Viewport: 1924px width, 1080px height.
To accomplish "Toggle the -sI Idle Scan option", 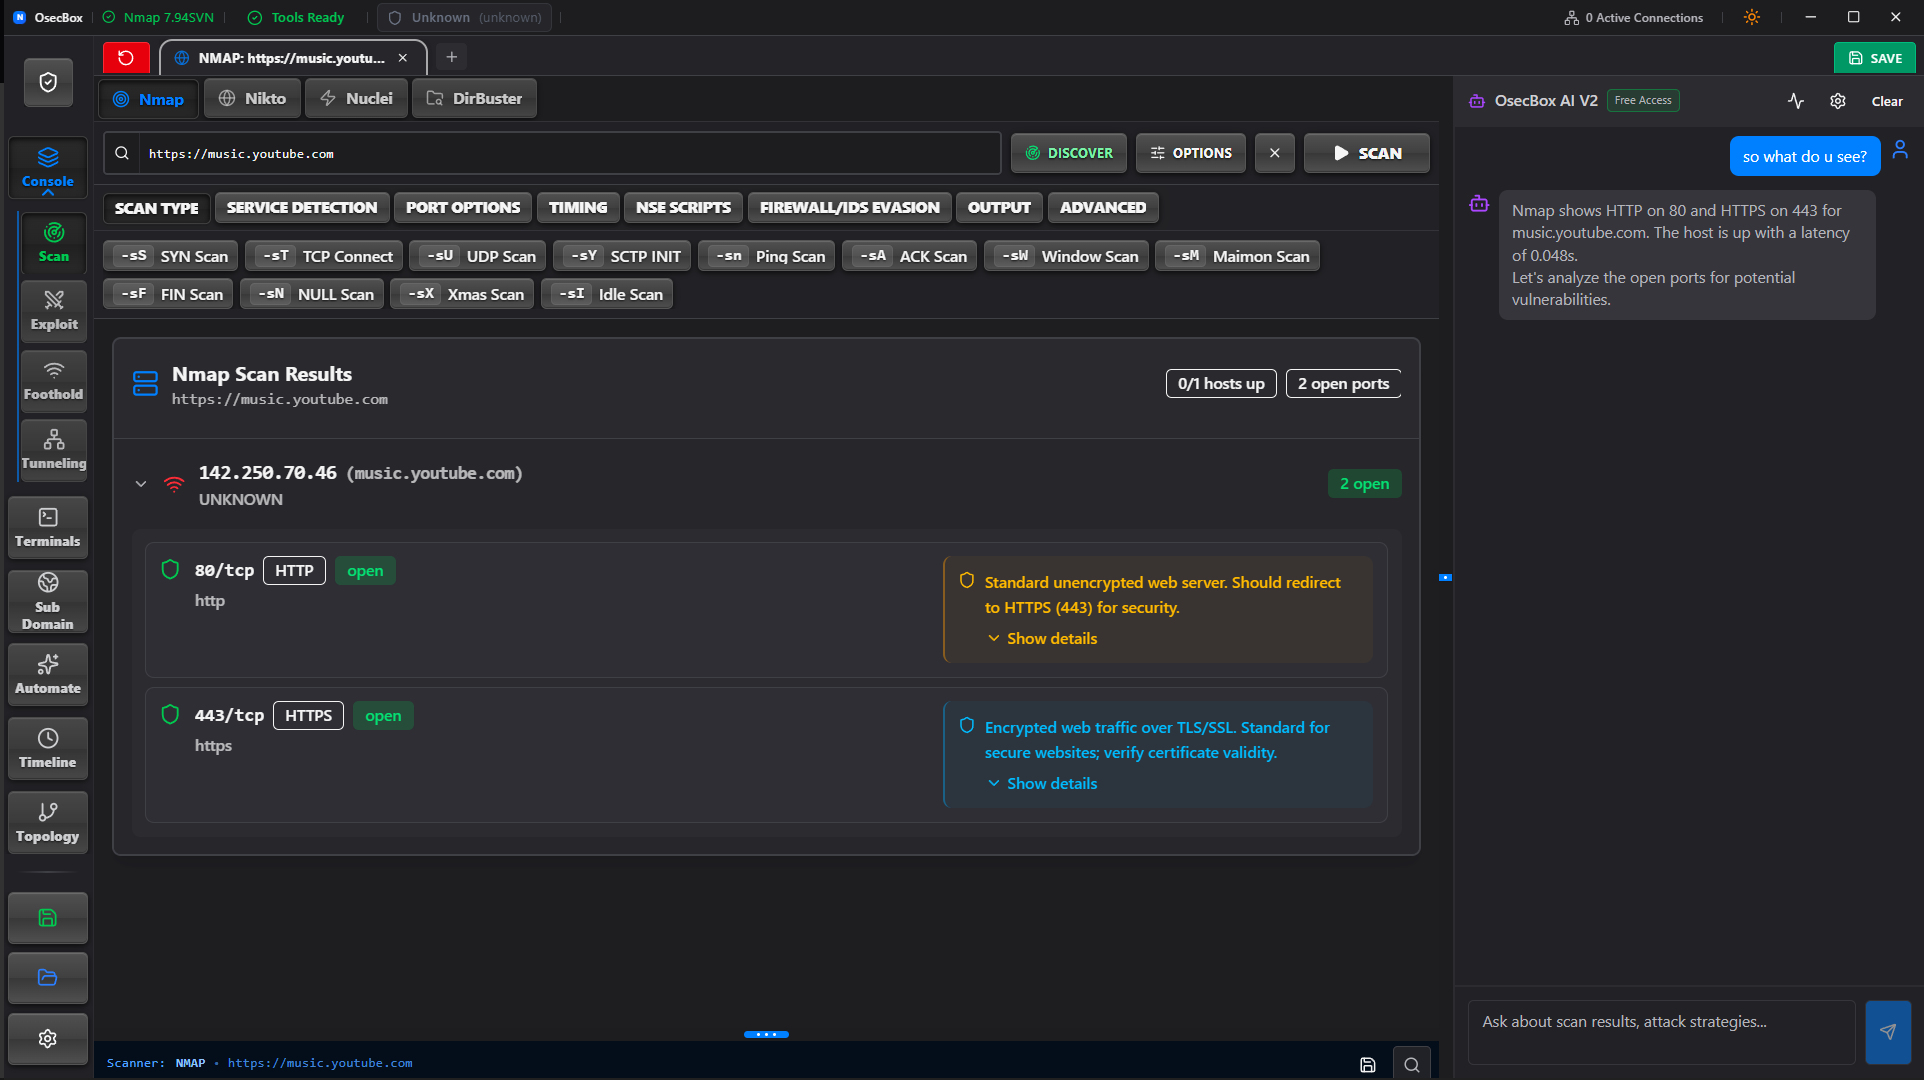I will [607, 294].
